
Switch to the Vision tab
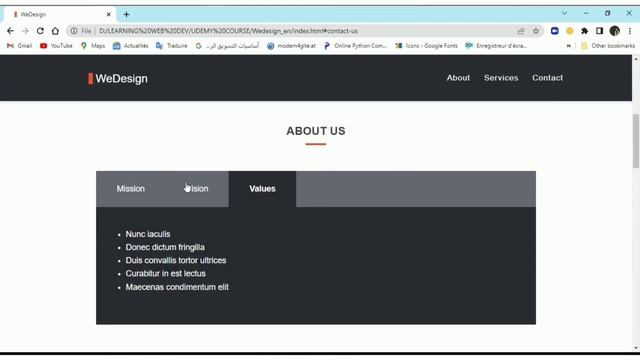(197, 189)
